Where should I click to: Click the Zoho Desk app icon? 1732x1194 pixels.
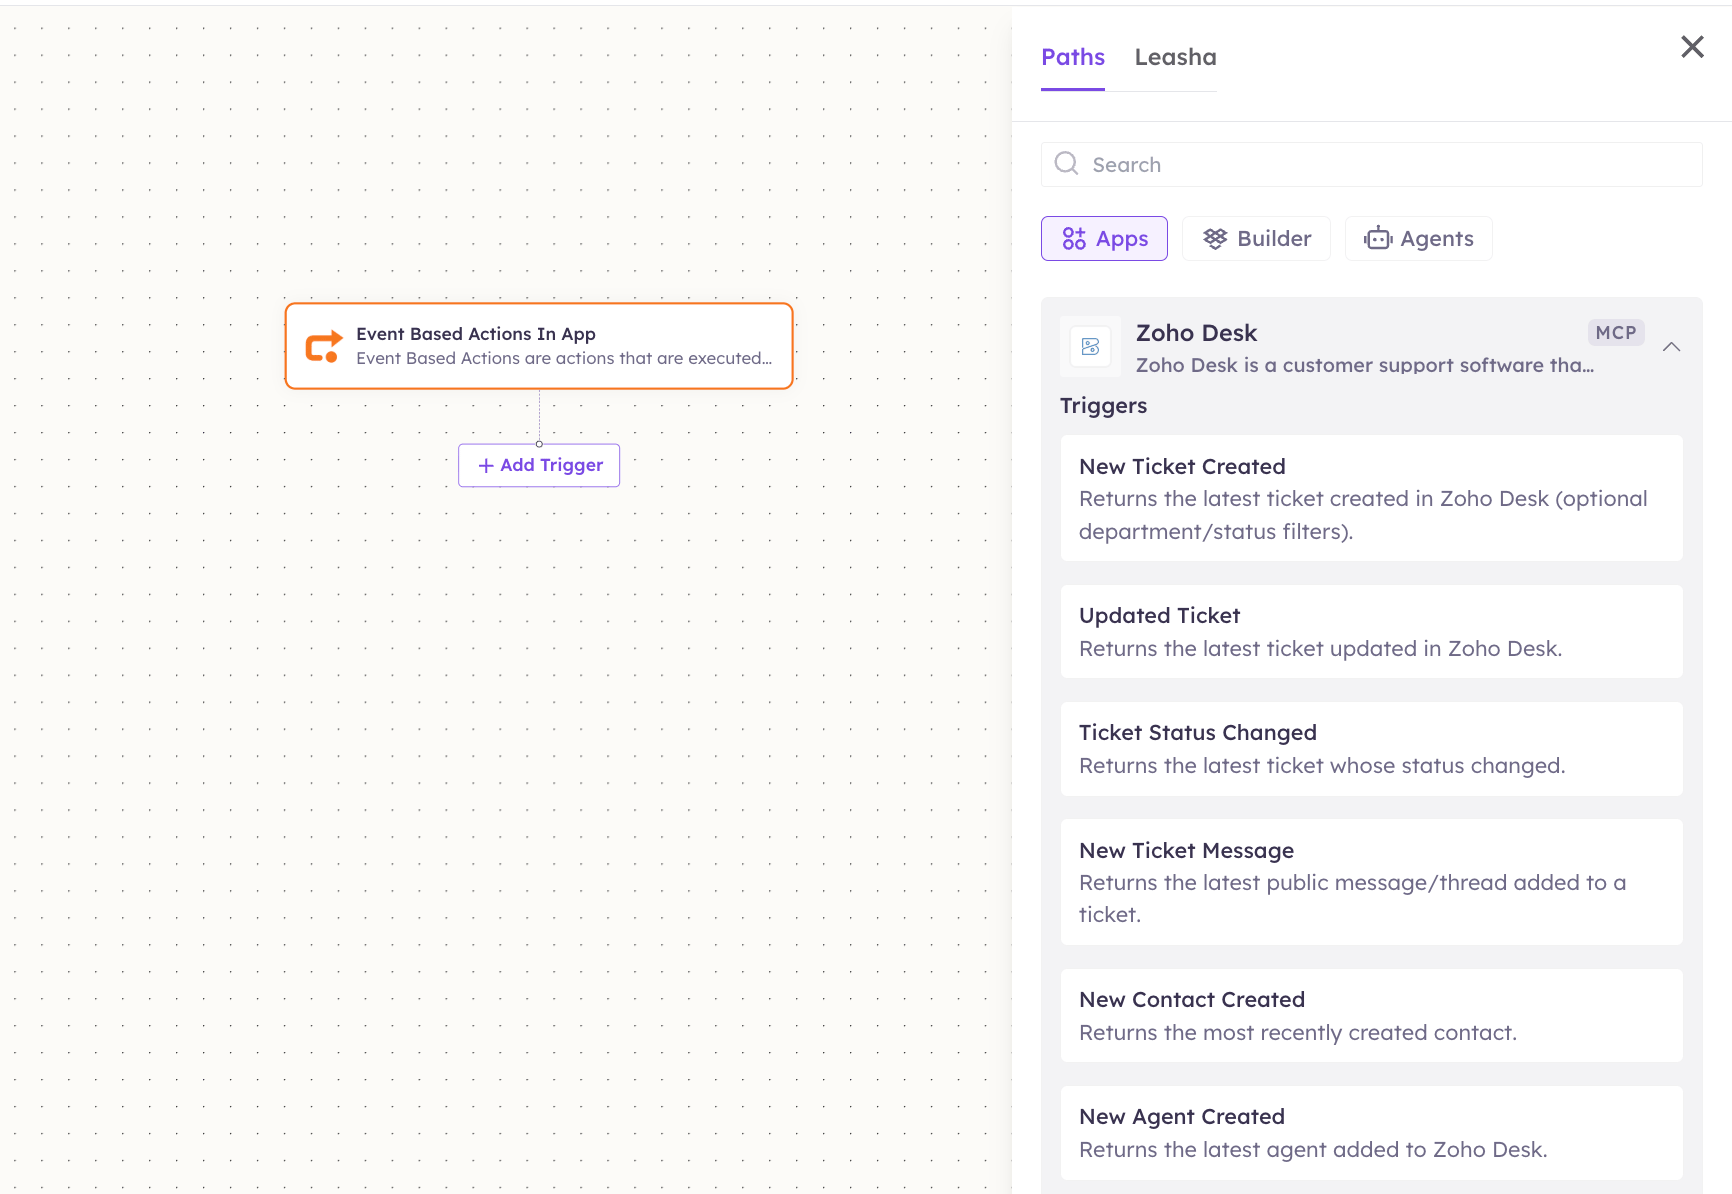point(1090,347)
